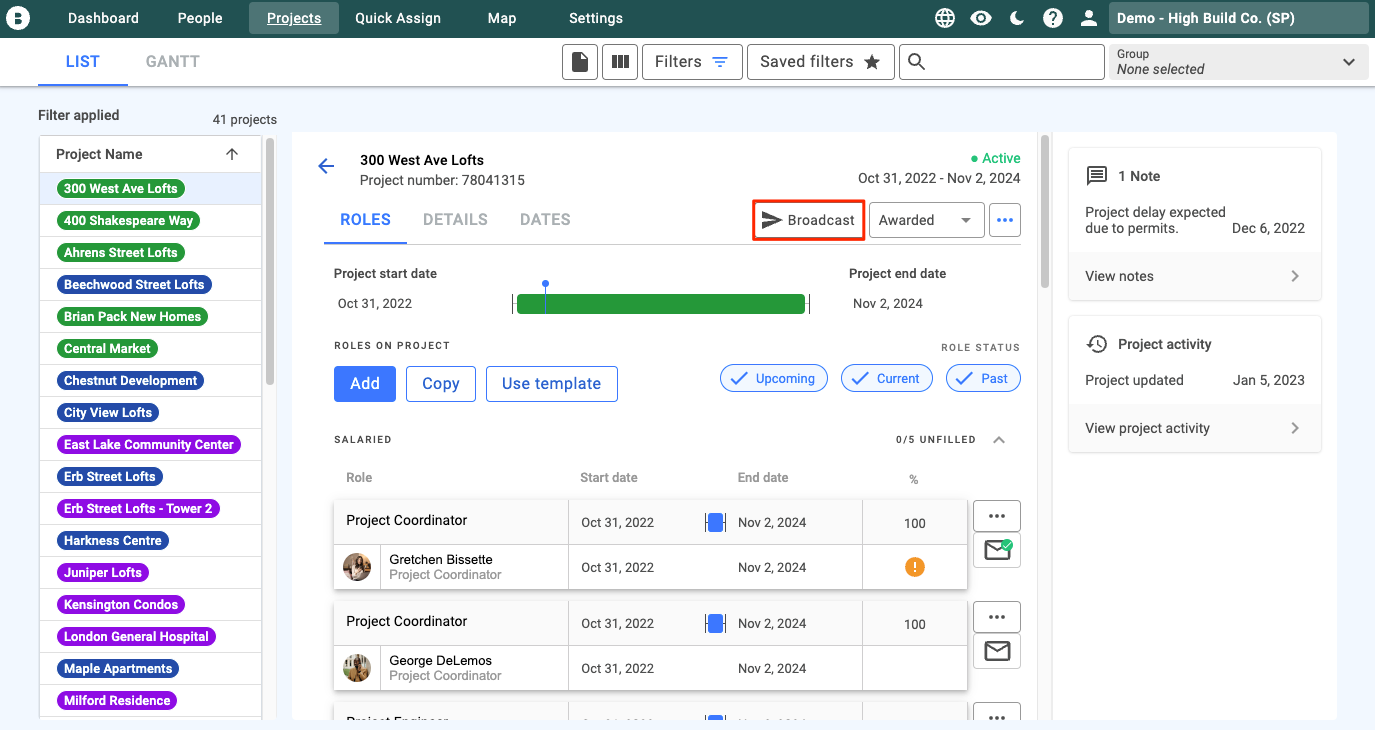Open the help question mark icon
1375x730 pixels.
1053,18
